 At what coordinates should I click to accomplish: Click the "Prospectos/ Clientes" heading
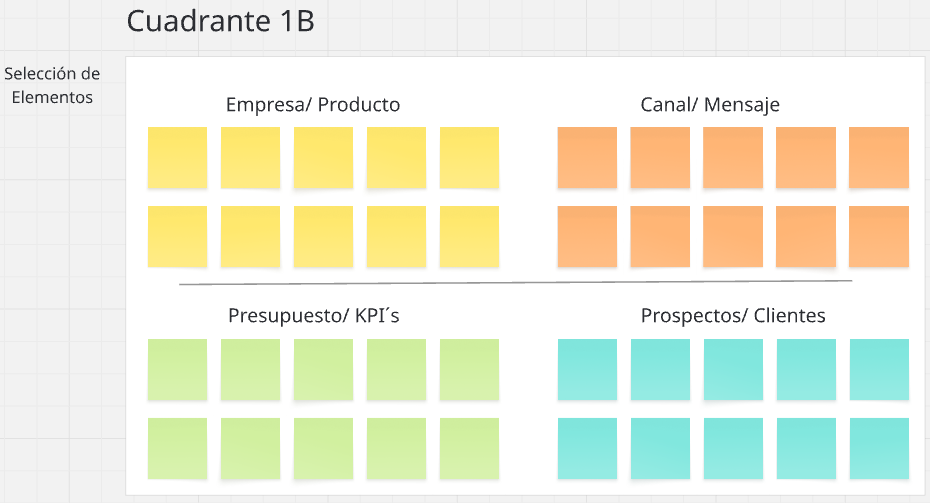(x=733, y=316)
